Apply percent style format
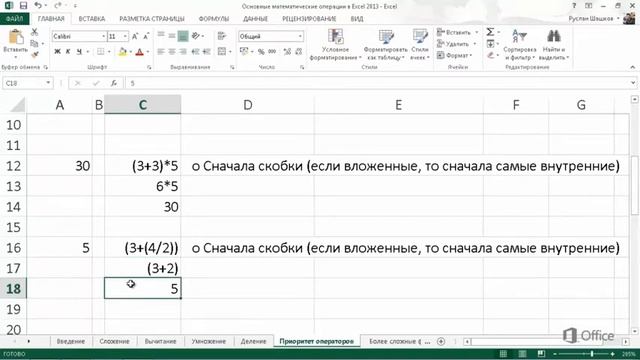Viewport: 640px width, 360px height. 261,51
